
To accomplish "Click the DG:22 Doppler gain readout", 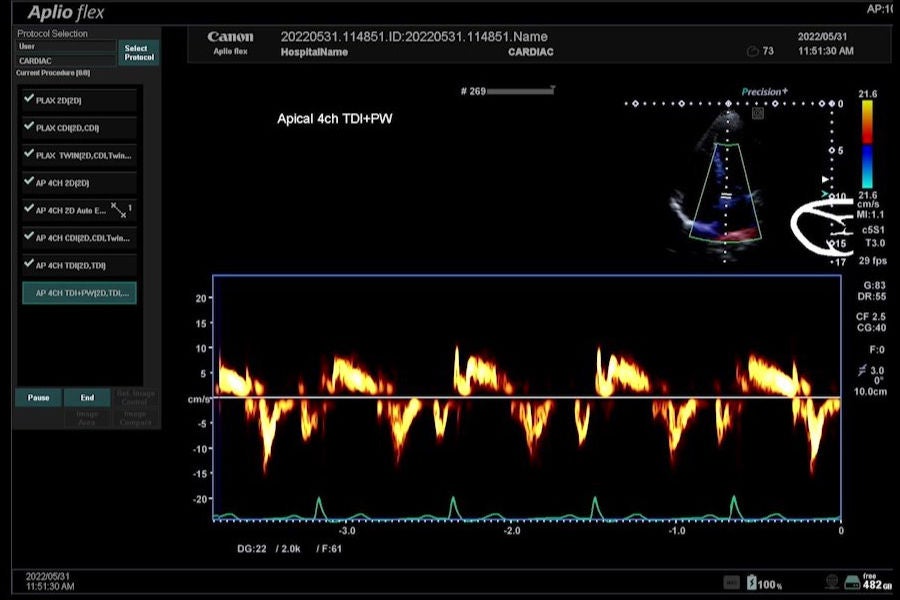I will click(252, 549).
